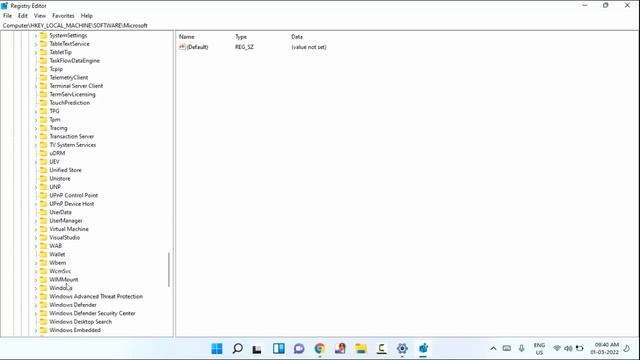640x360 pixels.
Task: Select the uDRM key folder icon
Action: 43,153
